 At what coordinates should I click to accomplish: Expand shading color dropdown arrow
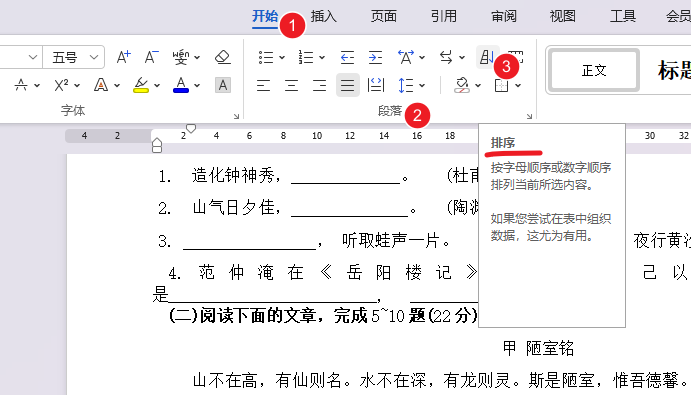click(x=478, y=85)
